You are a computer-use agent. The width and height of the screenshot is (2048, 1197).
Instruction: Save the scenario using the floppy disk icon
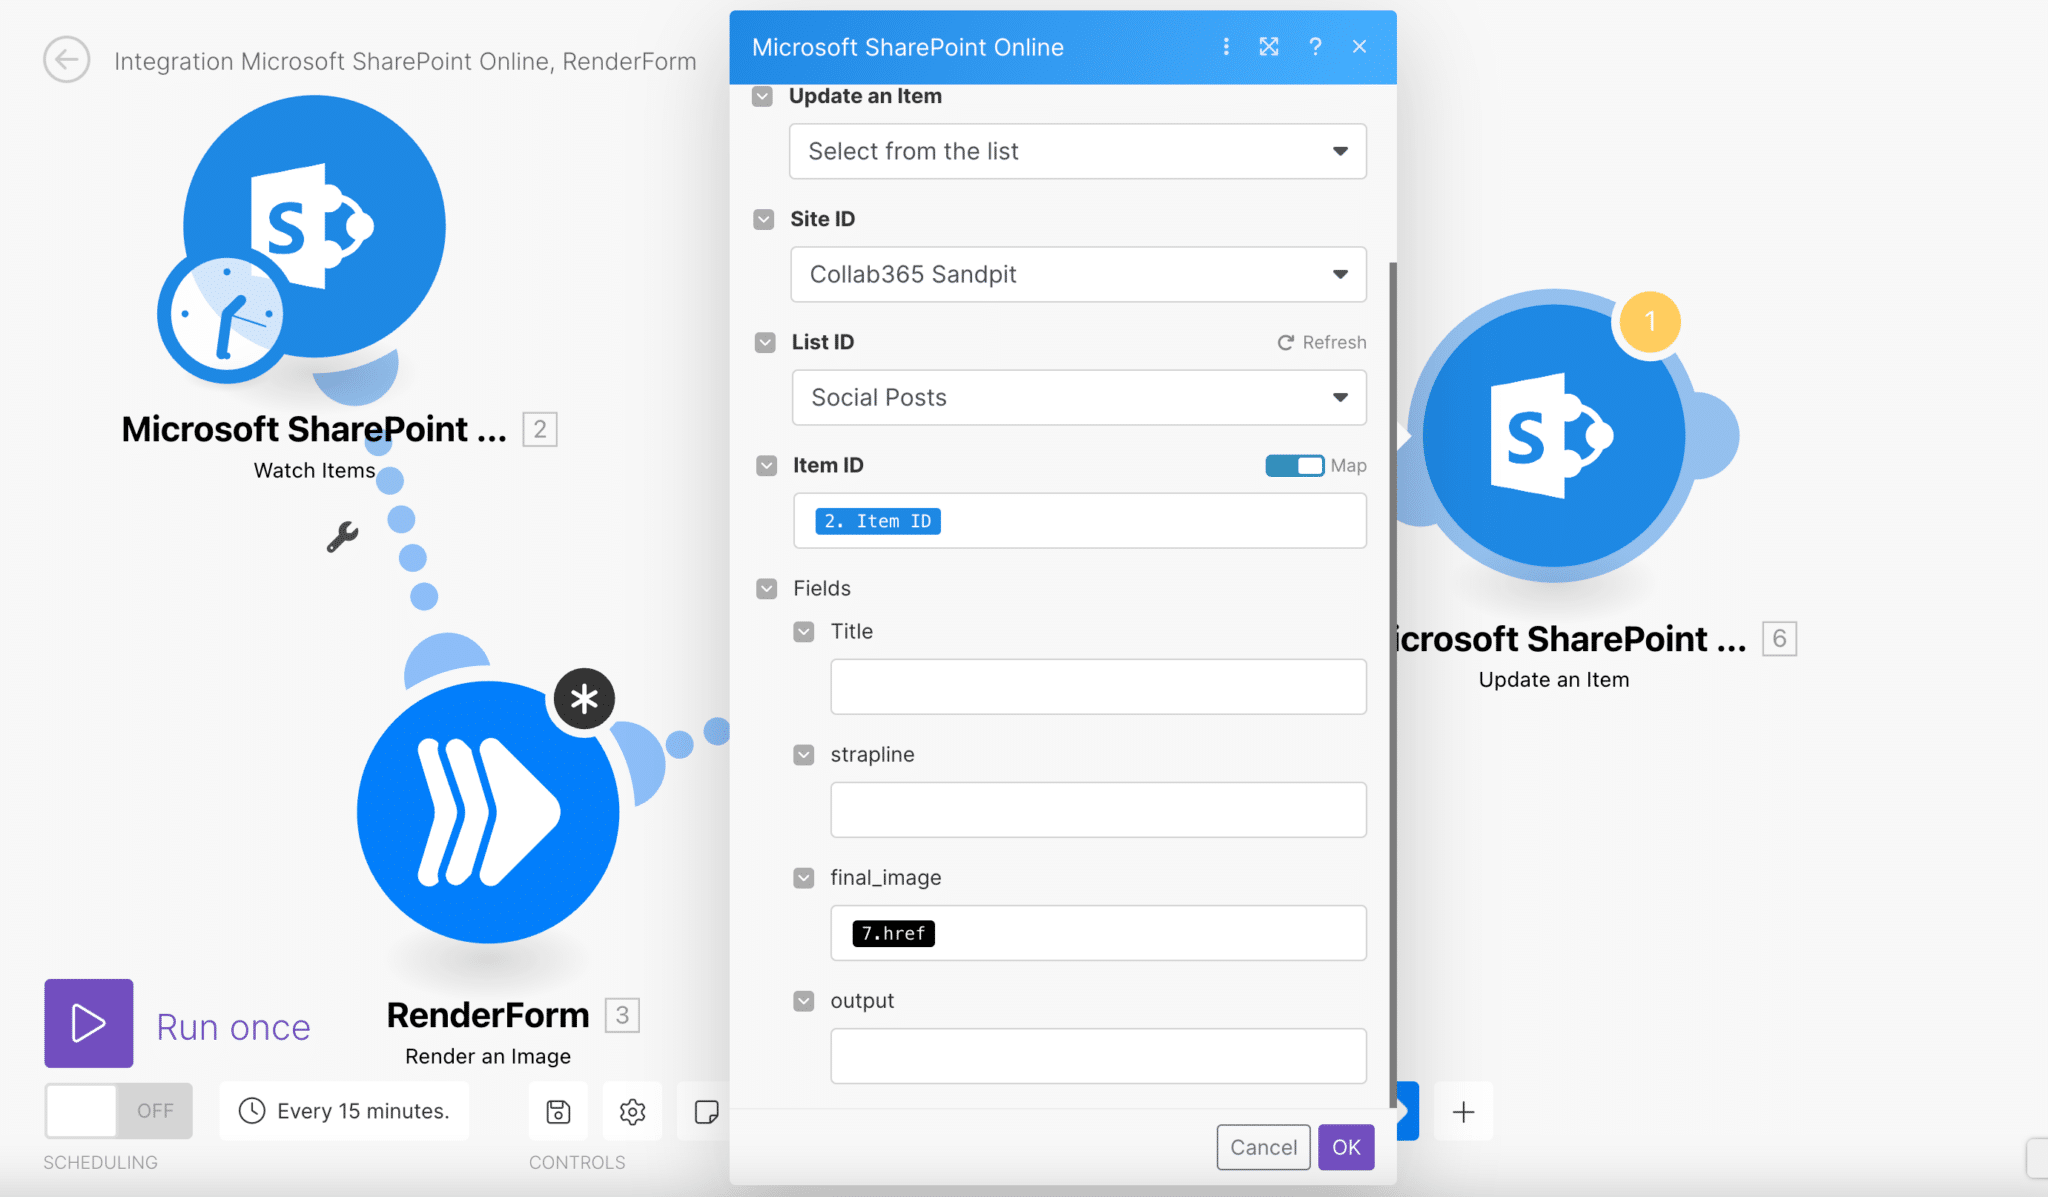[x=557, y=1111]
